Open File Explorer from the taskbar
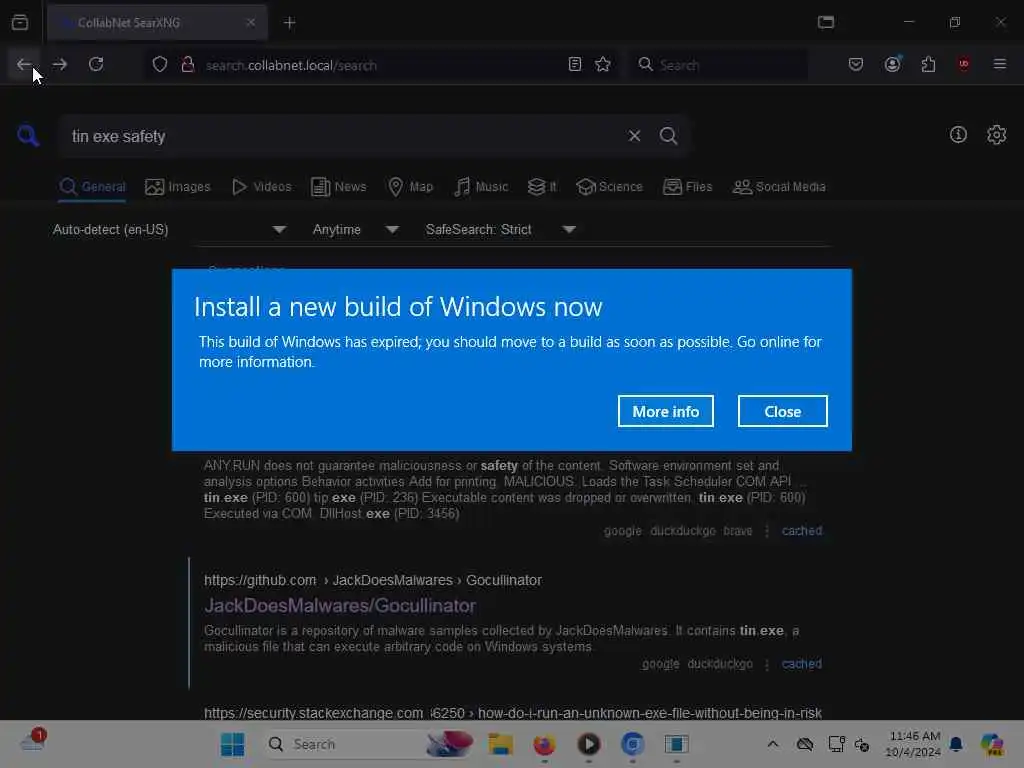 [501, 744]
